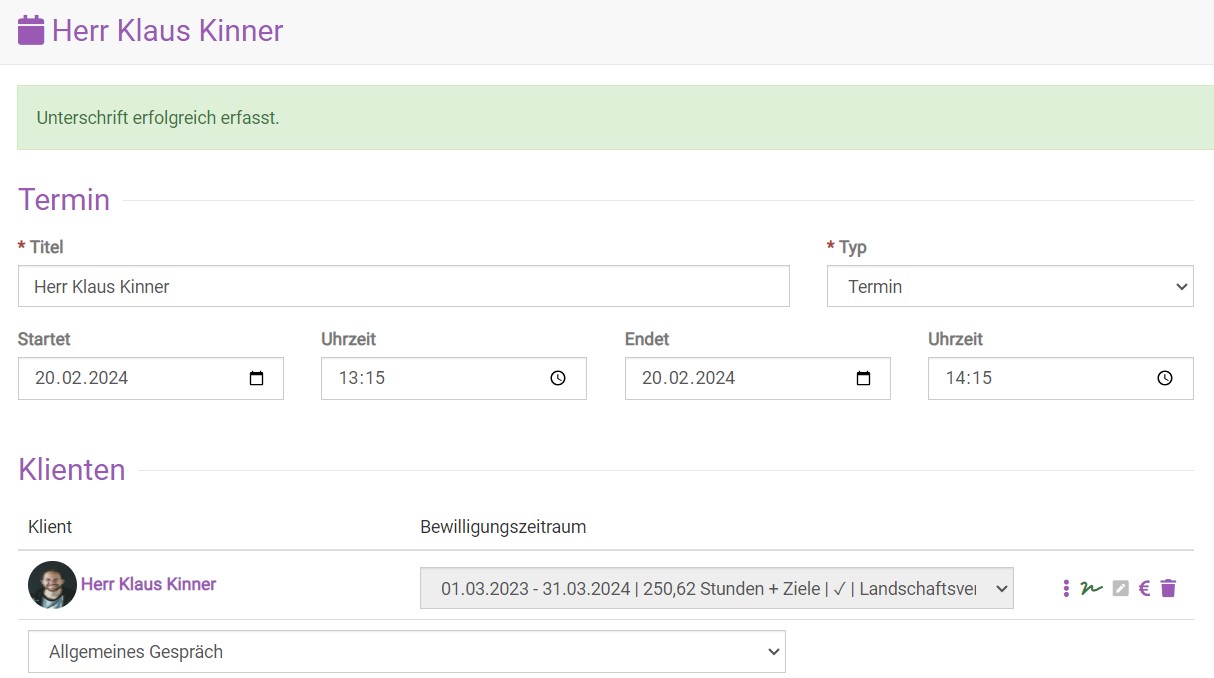Viewport: 1214px width, 678px height.
Task: Open the Allgemeines Gespräch dropdown
Action: tap(406, 652)
